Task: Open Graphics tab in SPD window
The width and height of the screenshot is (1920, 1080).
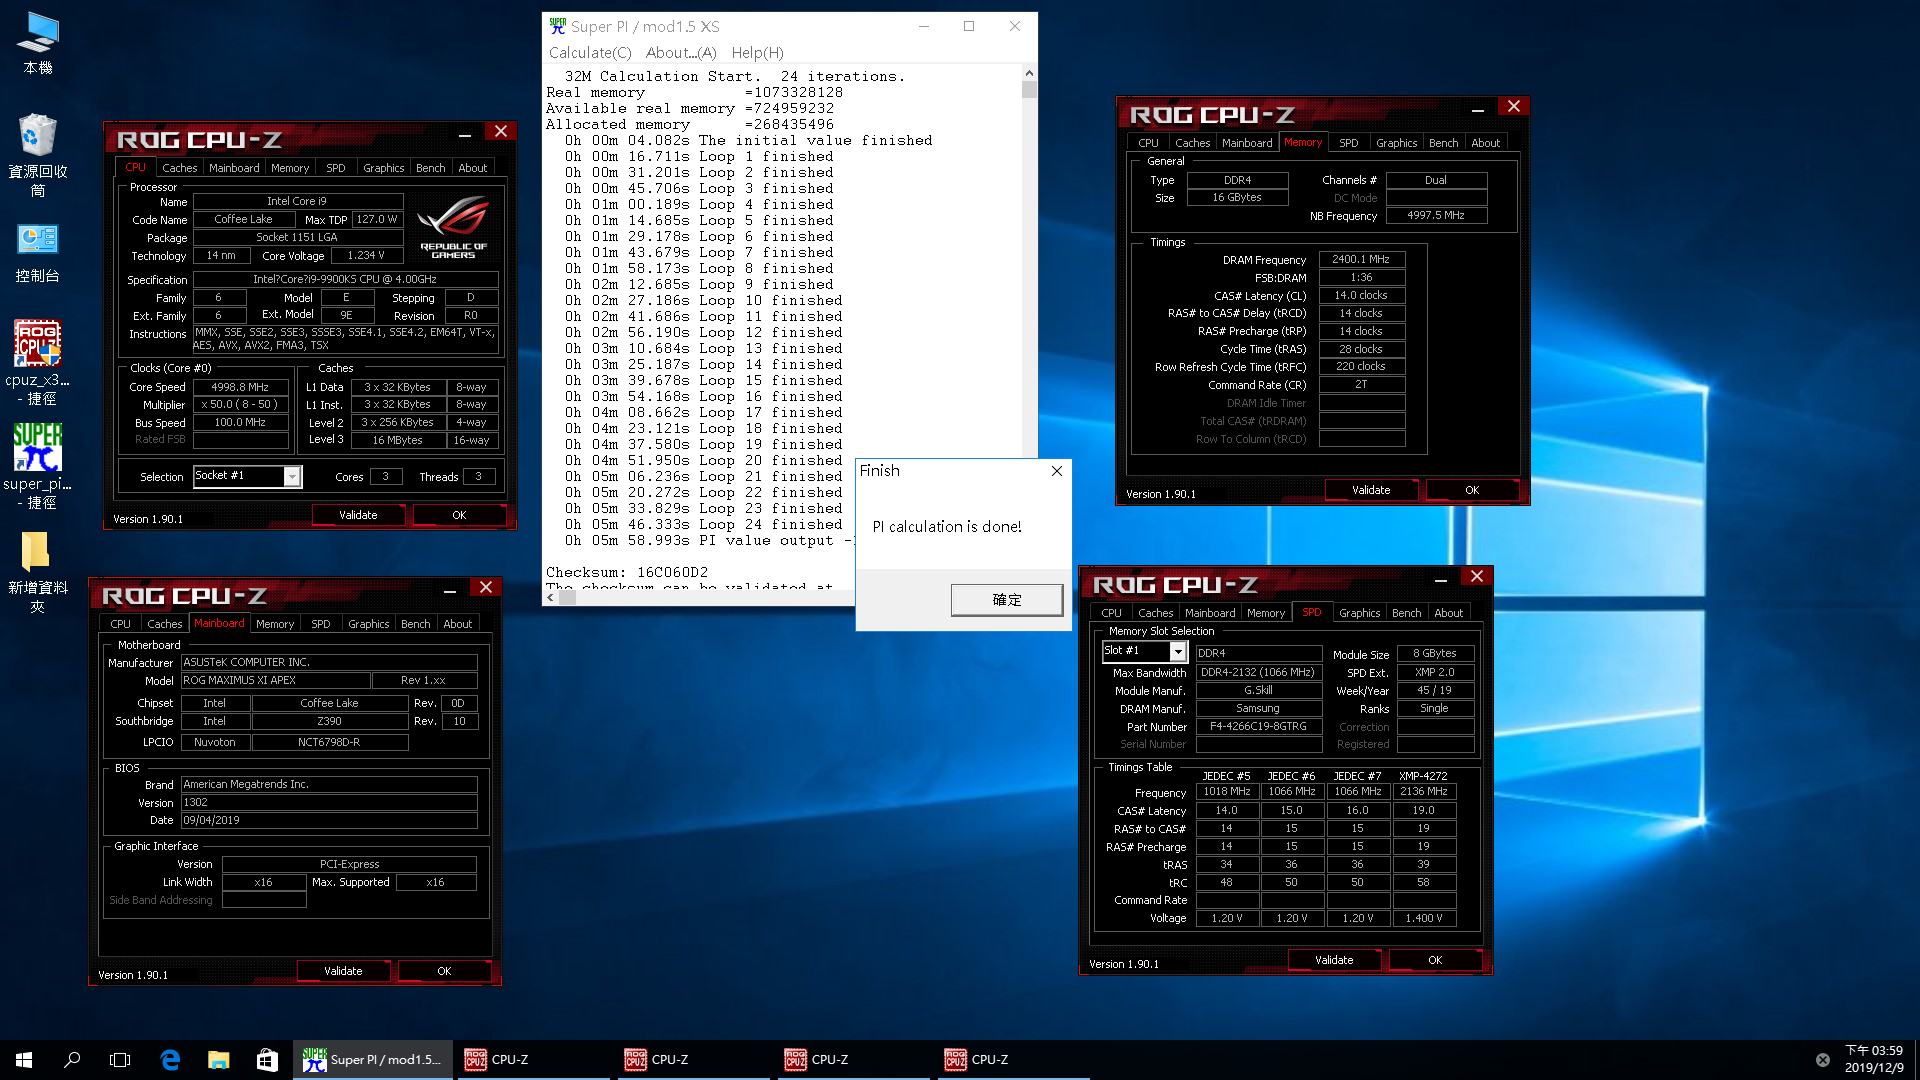Action: point(1359,613)
